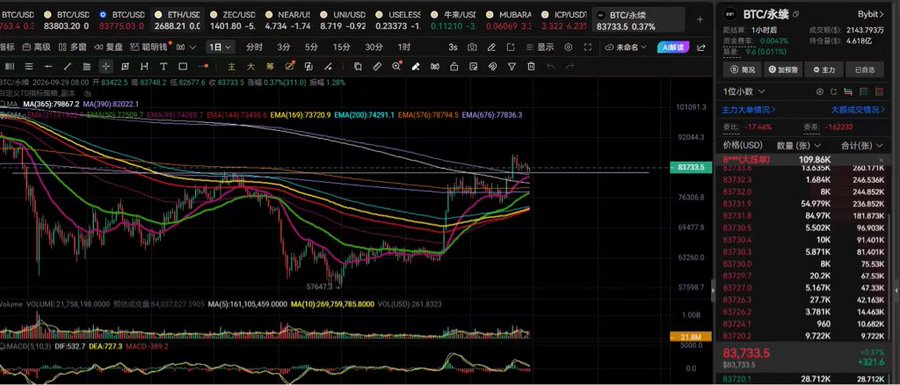Click the 多窗 multi-window button
The image size is (900, 385).
[73, 47]
